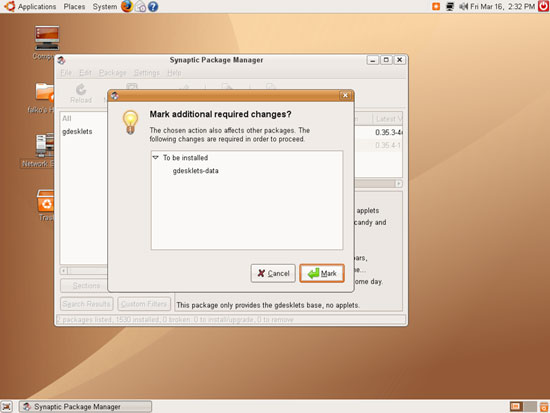The width and height of the screenshot is (550, 413).
Task: Click the power/quit icon in the top-right corner
Action: point(544,6)
